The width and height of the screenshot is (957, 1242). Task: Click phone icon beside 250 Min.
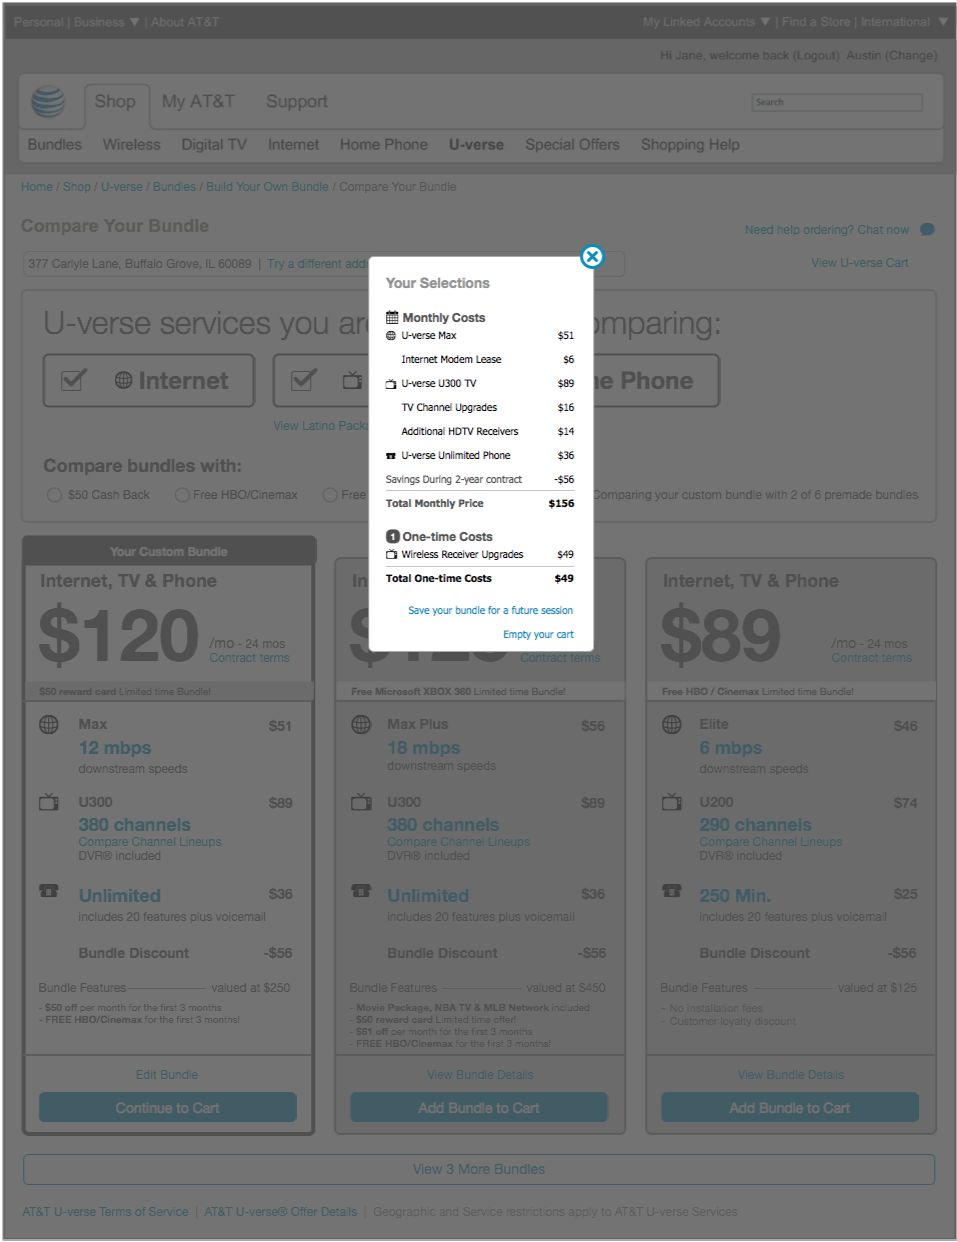(x=671, y=890)
